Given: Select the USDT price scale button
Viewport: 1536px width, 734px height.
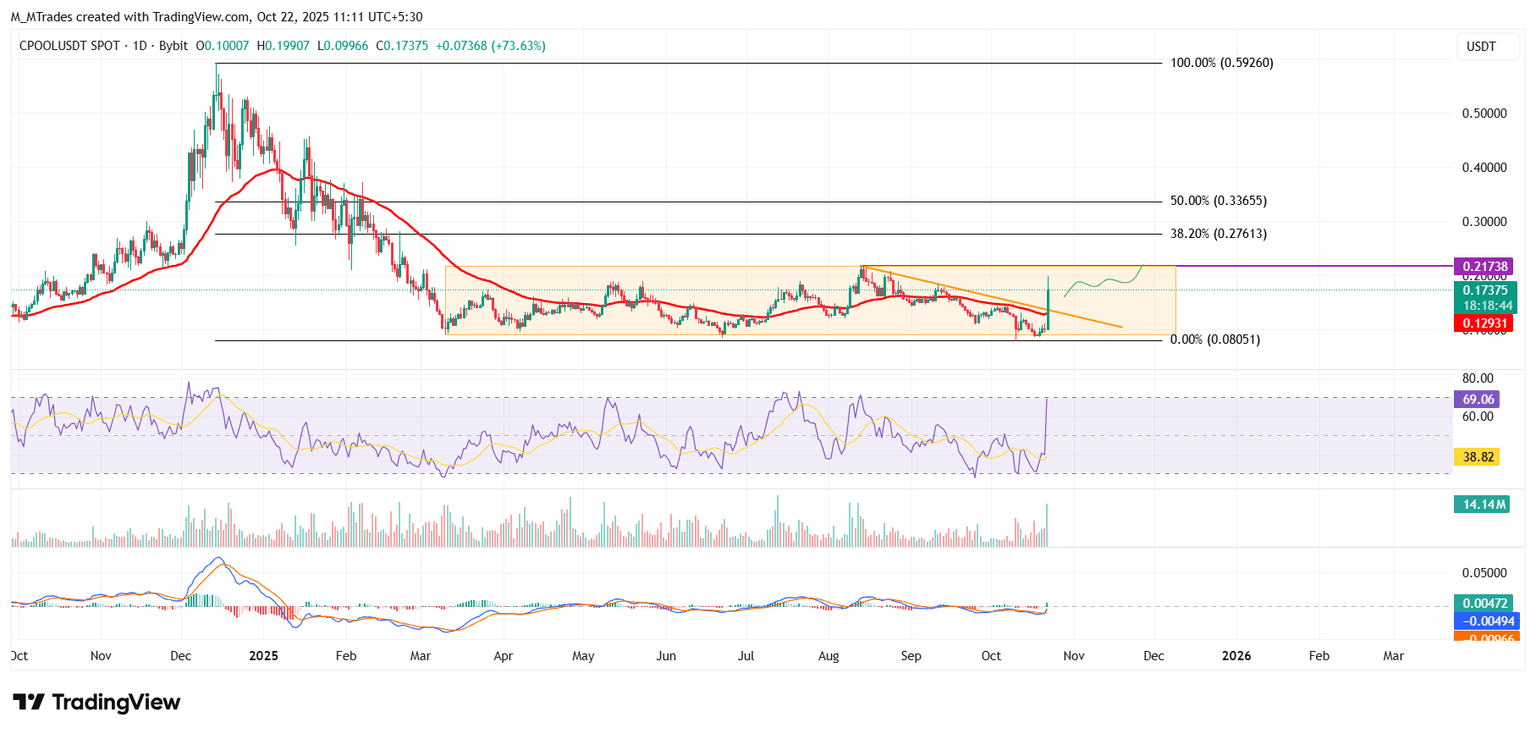Looking at the screenshot, I should click(x=1487, y=45).
